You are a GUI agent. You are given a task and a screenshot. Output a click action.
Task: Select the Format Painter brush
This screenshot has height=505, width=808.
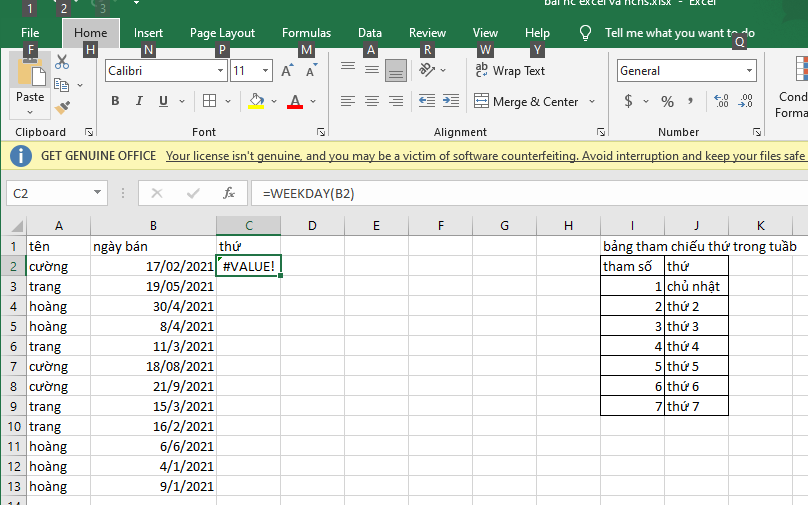62,108
